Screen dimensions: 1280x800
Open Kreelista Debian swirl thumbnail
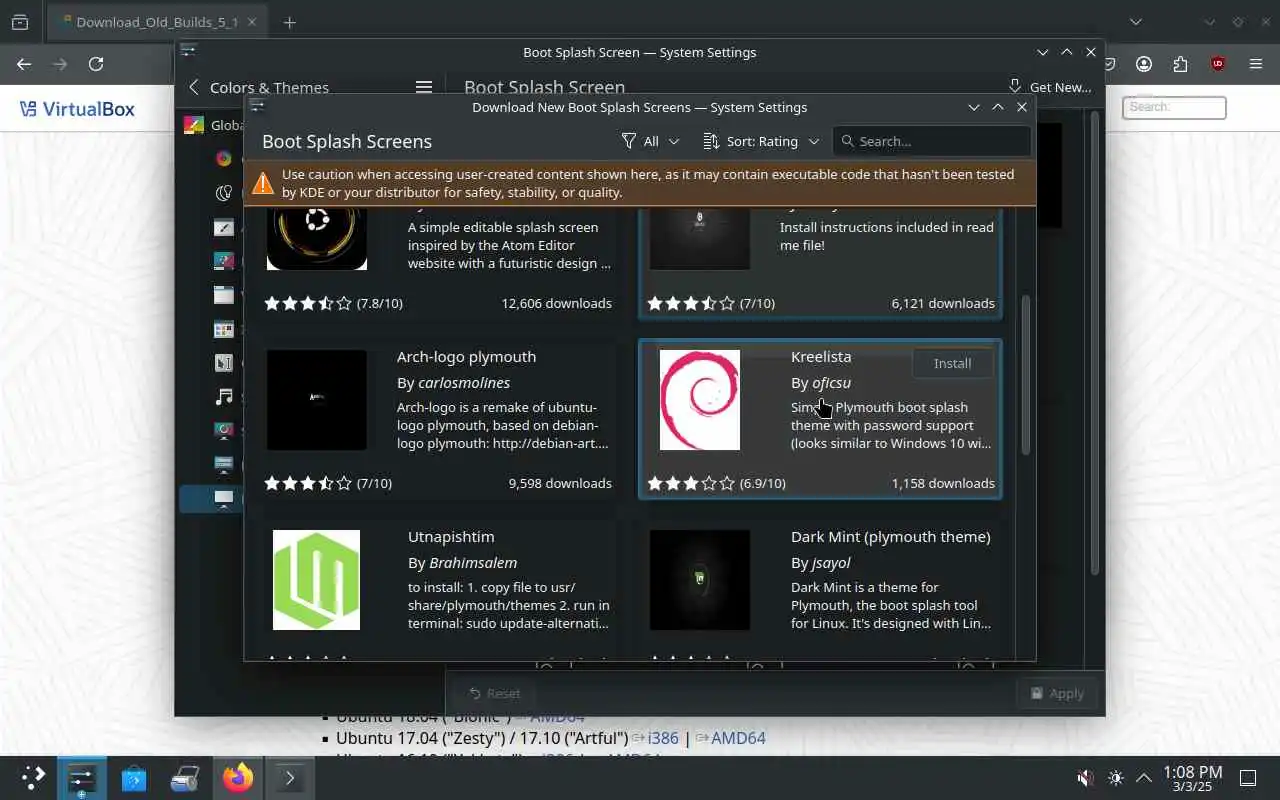pyautogui.click(x=700, y=400)
